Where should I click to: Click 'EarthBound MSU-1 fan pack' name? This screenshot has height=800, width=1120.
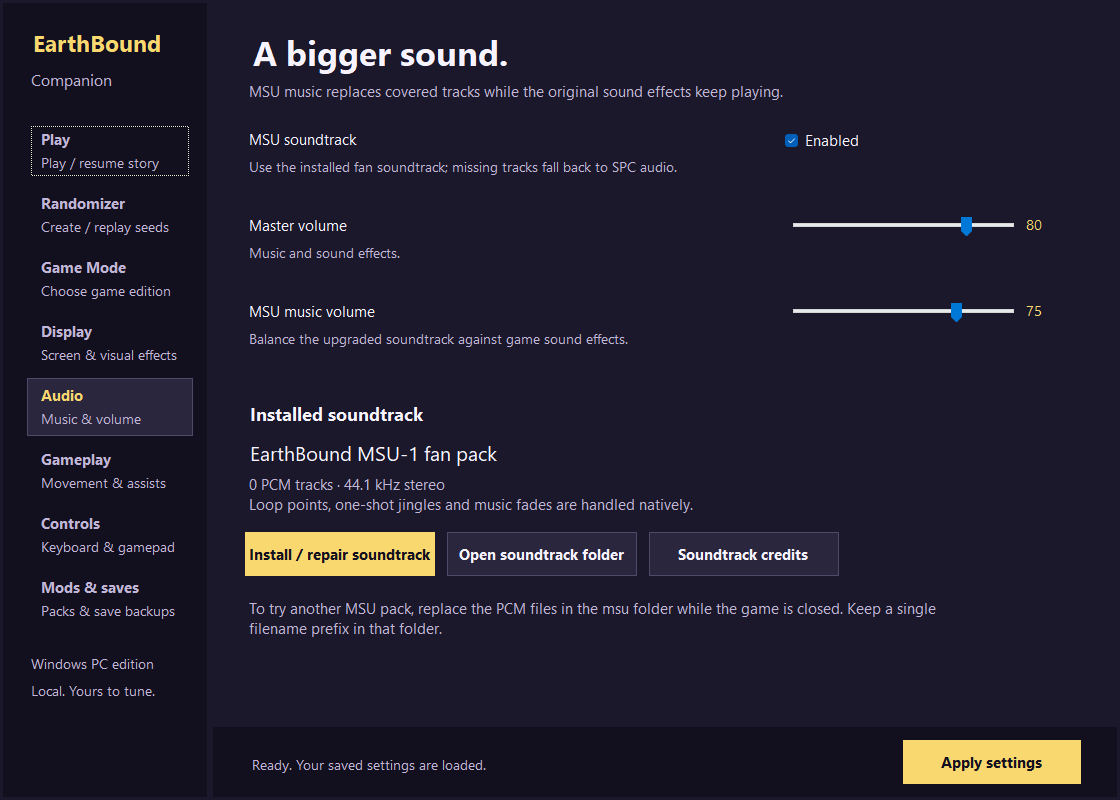374,454
